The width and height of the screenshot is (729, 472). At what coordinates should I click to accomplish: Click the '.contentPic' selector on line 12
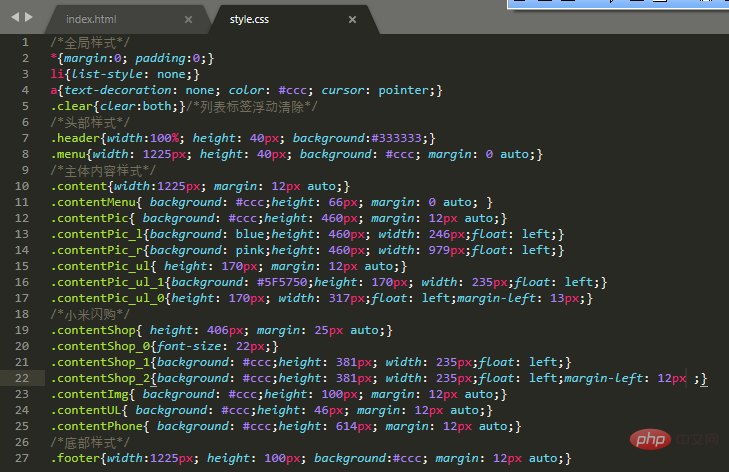coord(90,218)
